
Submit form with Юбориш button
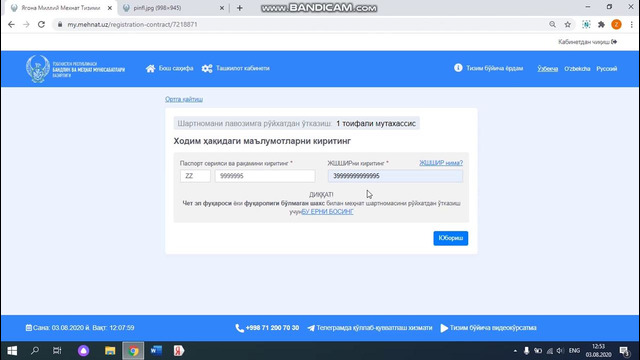451,238
